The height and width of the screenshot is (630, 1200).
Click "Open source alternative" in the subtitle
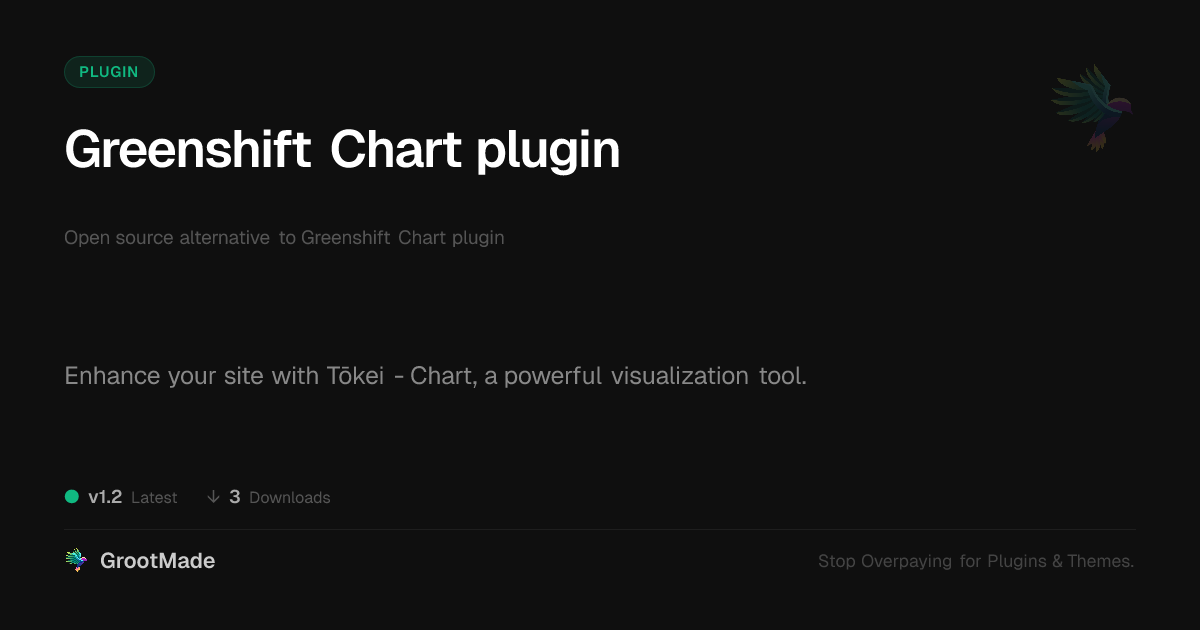point(167,238)
